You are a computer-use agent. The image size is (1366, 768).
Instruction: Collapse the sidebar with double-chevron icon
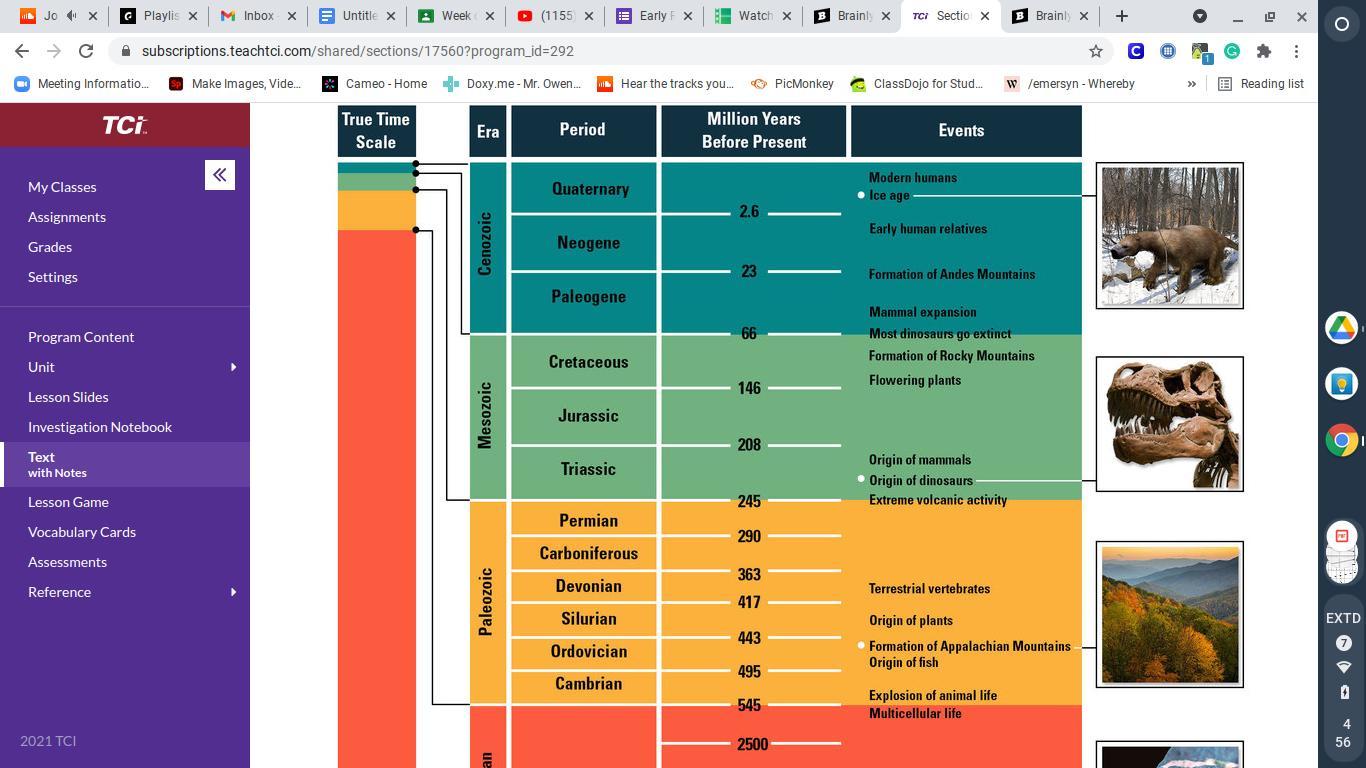coord(220,175)
